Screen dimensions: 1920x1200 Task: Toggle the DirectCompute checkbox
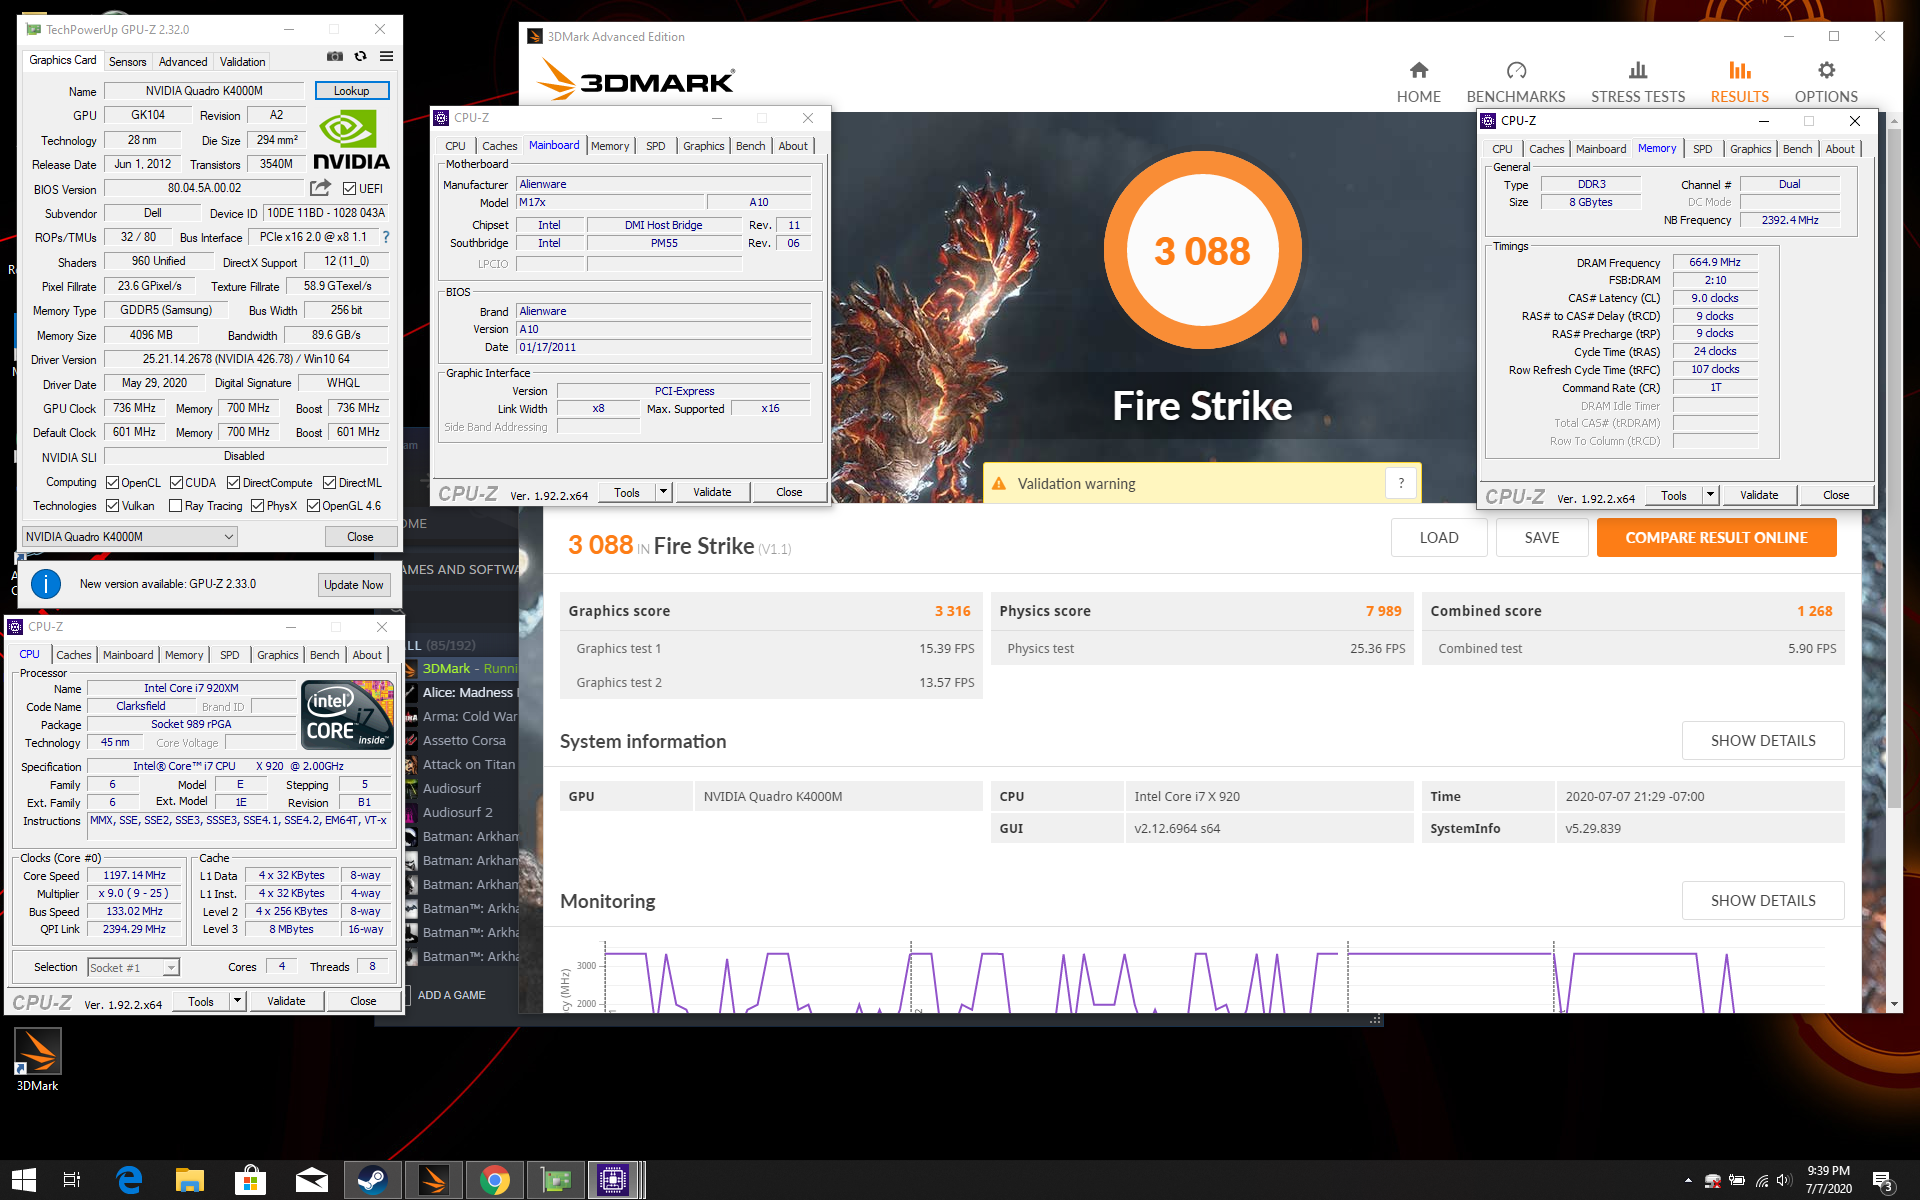(233, 482)
